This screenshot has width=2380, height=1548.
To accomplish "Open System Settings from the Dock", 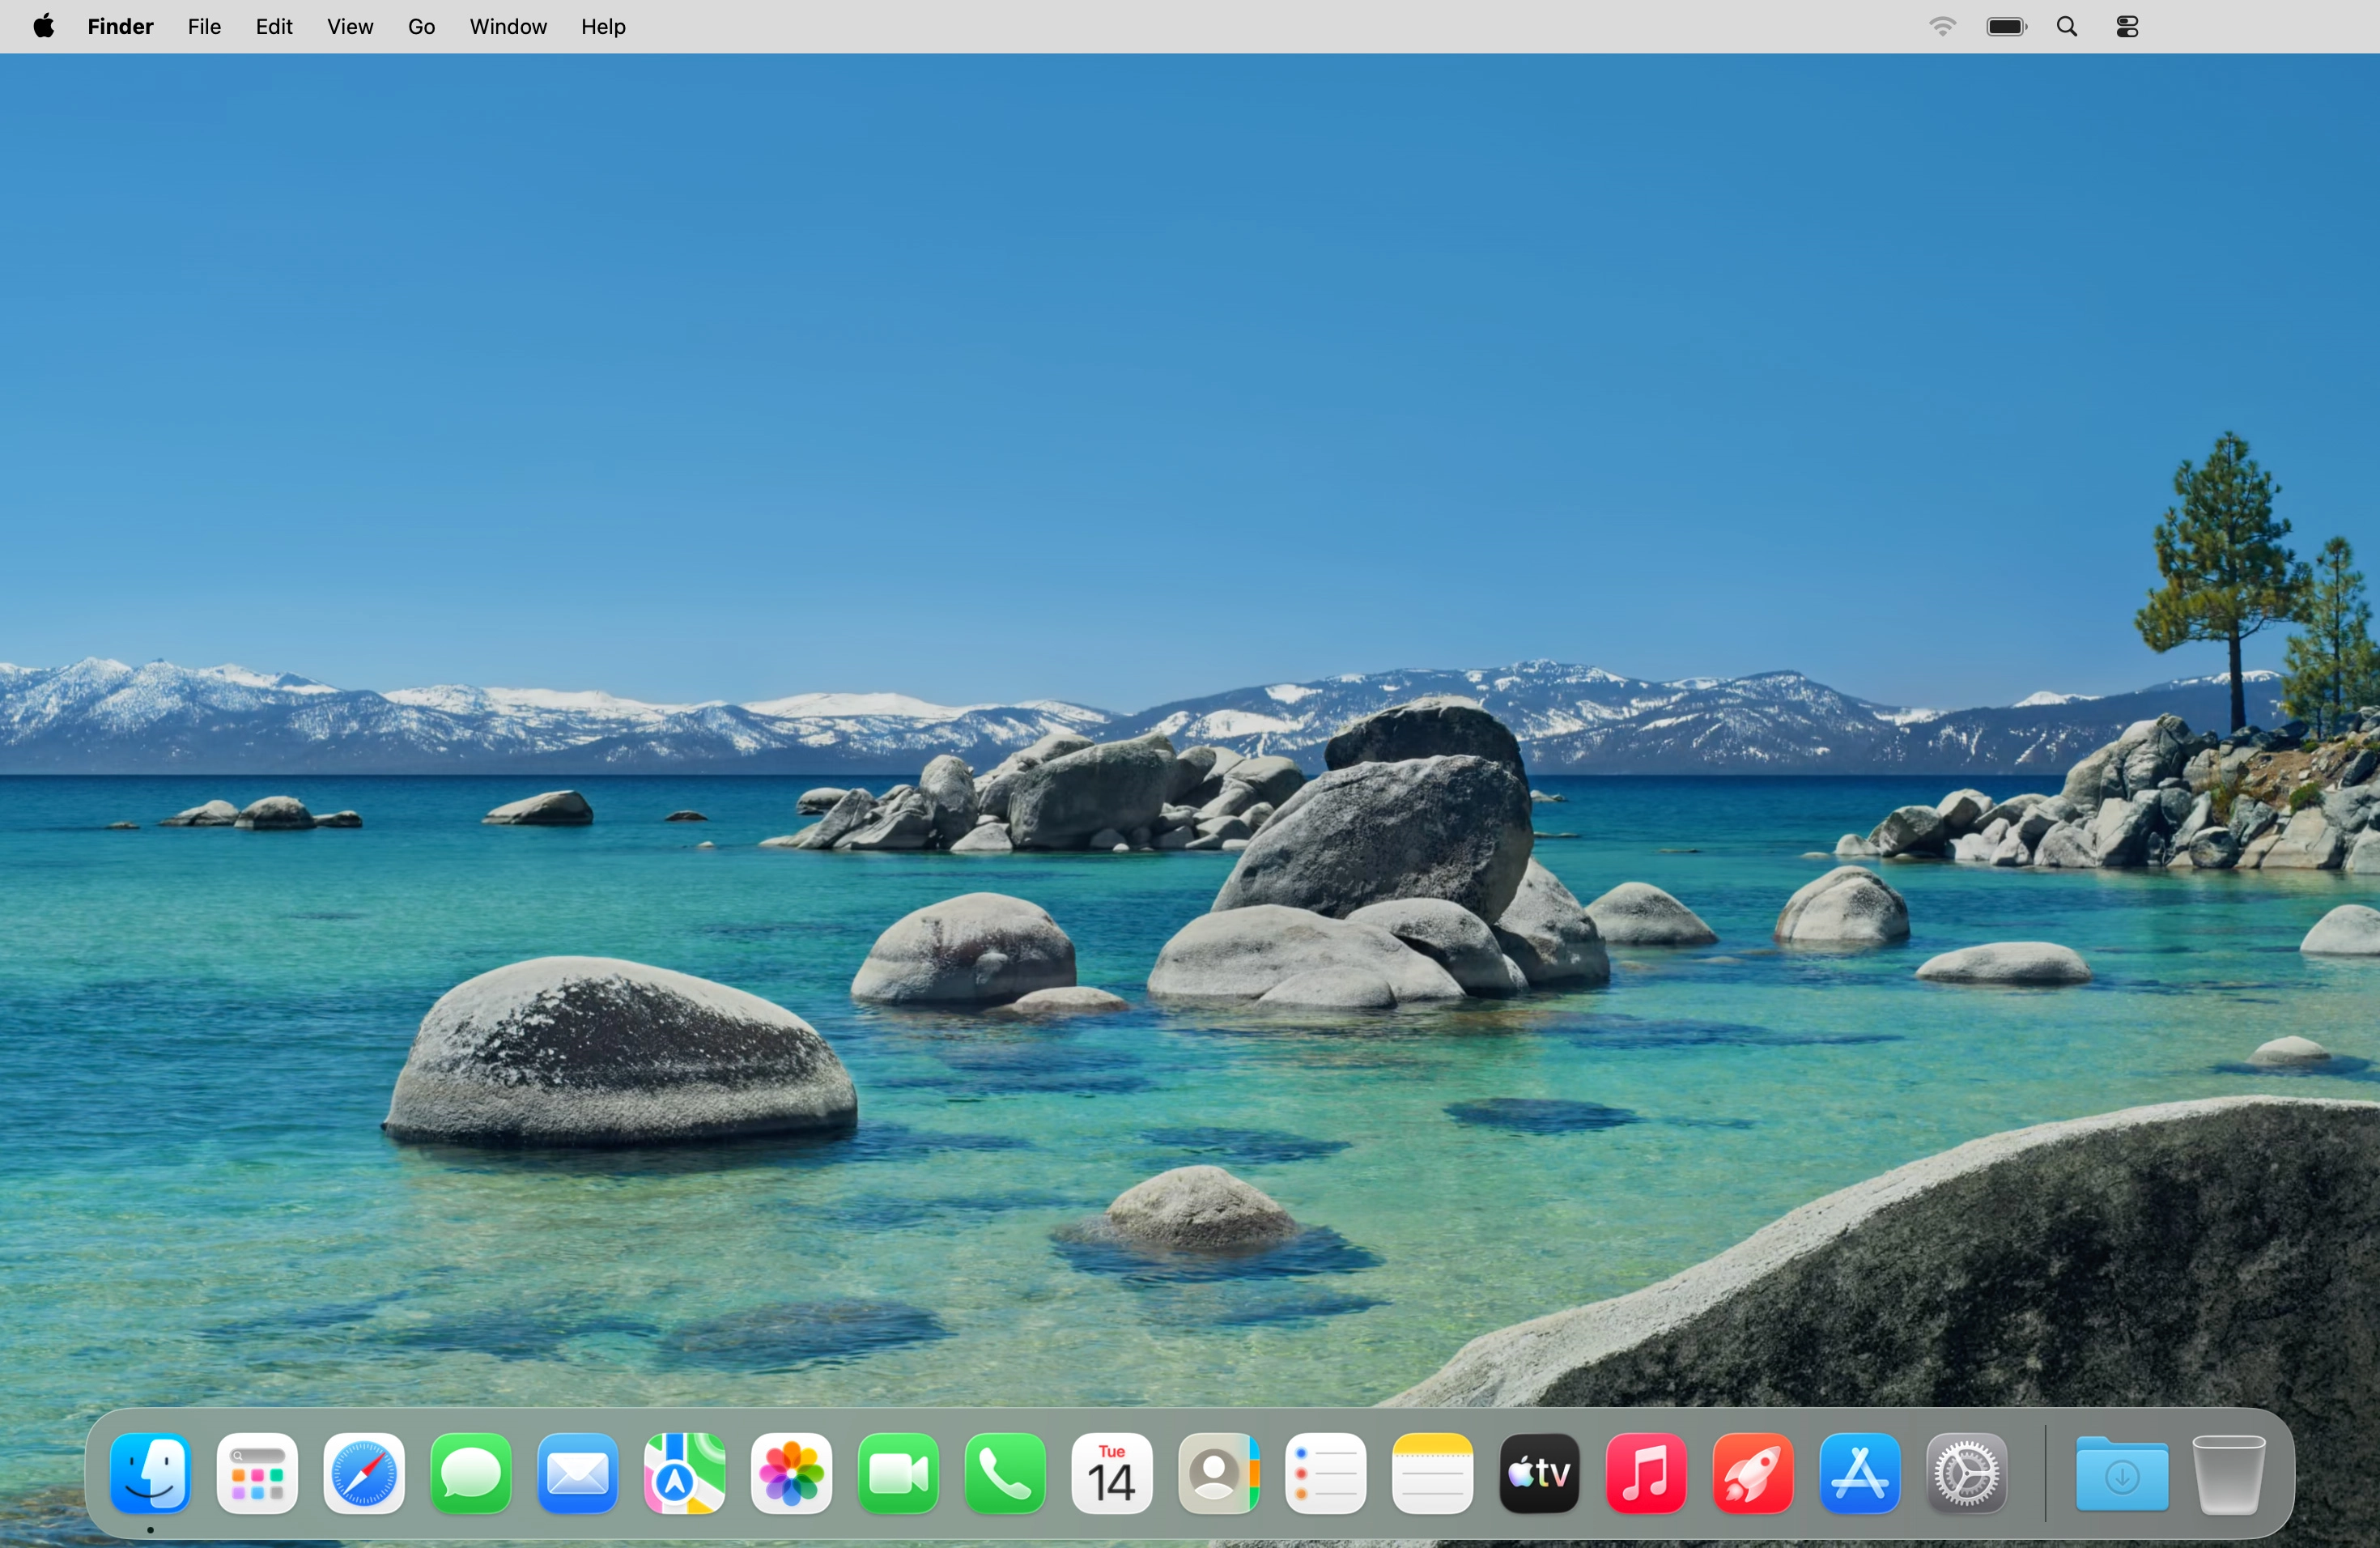I will [1967, 1474].
